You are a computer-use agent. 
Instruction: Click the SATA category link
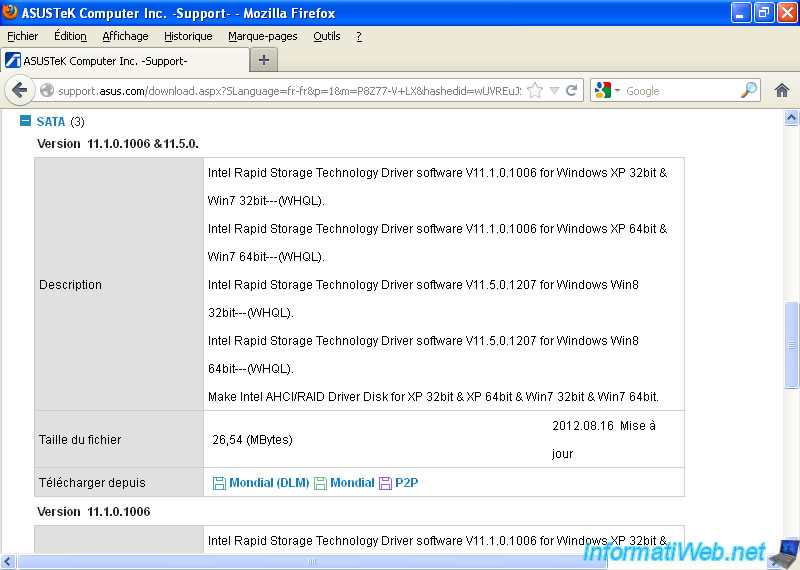tap(51, 121)
